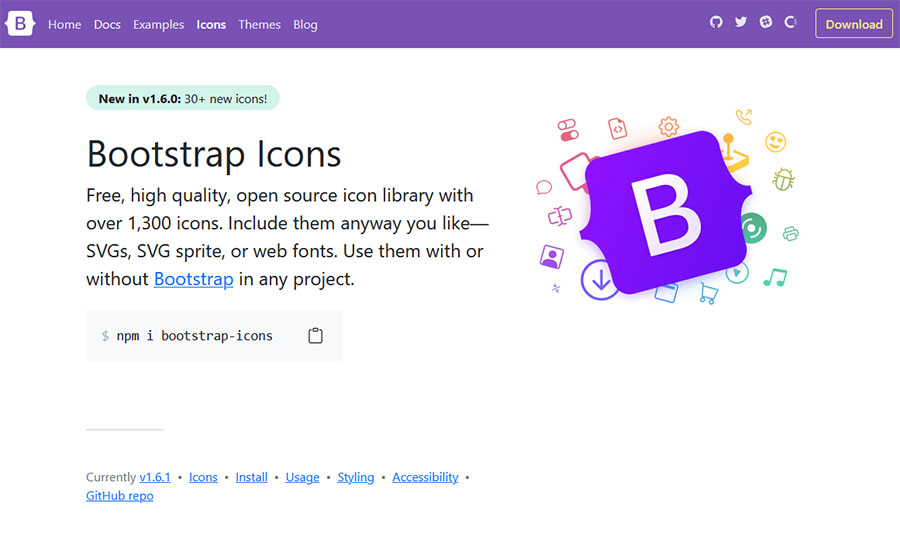
Task: Jump to the Usage section link
Action: click(302, 477)
